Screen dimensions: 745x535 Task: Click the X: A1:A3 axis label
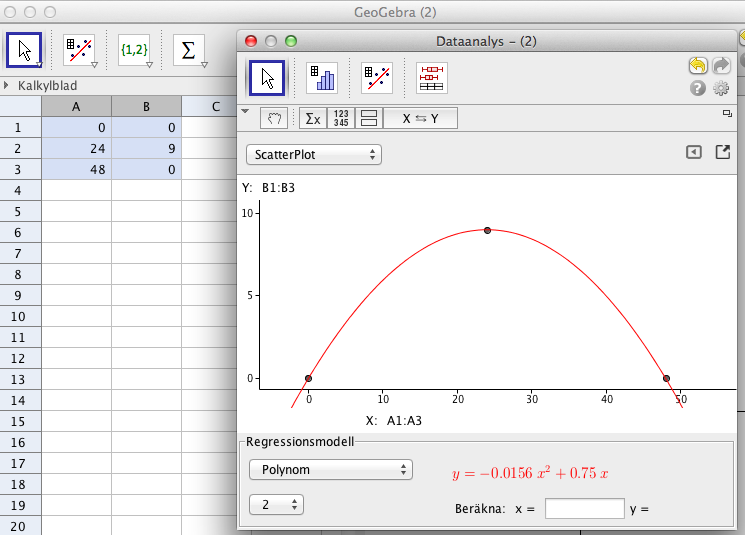(x=394, y=420)
